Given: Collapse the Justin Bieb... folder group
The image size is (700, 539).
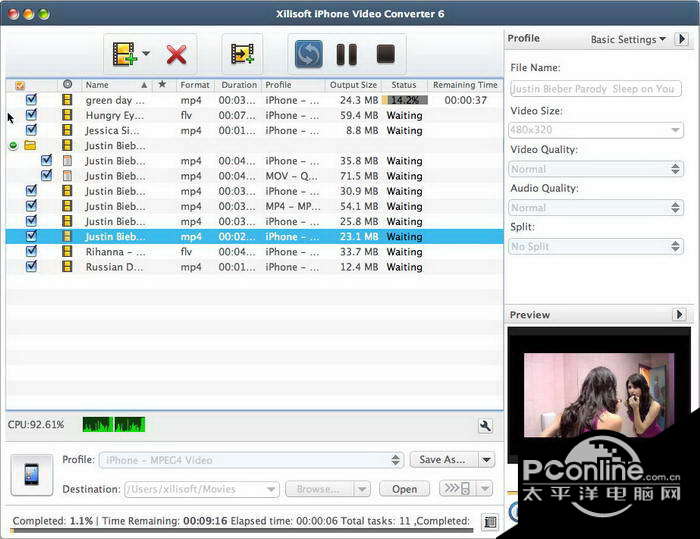Looking at the screenshot, I should [x=13, y=146].
